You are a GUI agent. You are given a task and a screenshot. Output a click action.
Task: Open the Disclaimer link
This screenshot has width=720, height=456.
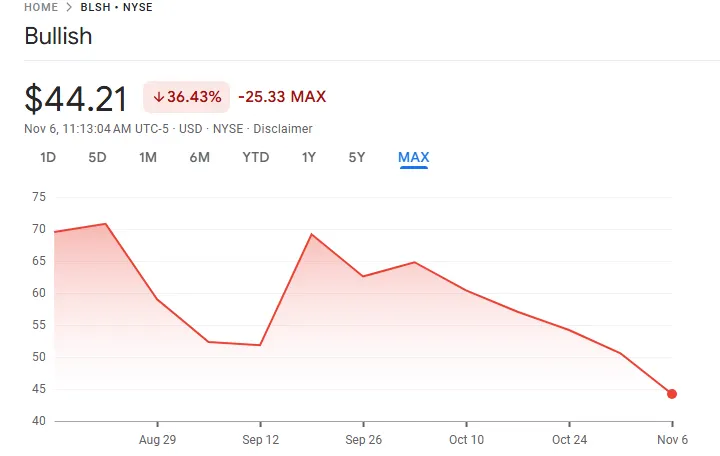283,129
